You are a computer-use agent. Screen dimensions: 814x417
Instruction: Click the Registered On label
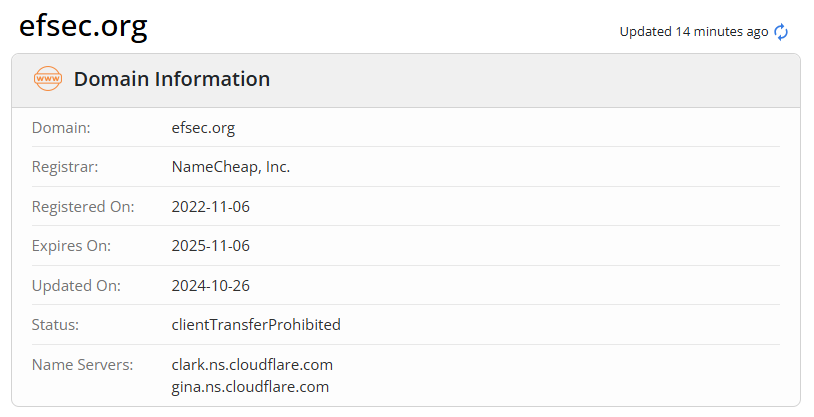click(83, 207)
